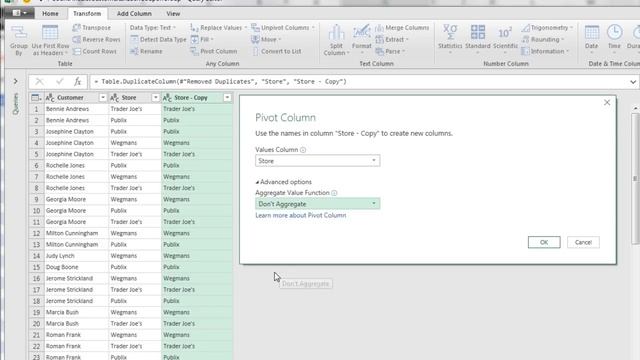Image resolution: width=640 pixels, height=360 pixels.
Task: Select row 1 Bennie Andrews cell
Action: (x=76, y=109)
